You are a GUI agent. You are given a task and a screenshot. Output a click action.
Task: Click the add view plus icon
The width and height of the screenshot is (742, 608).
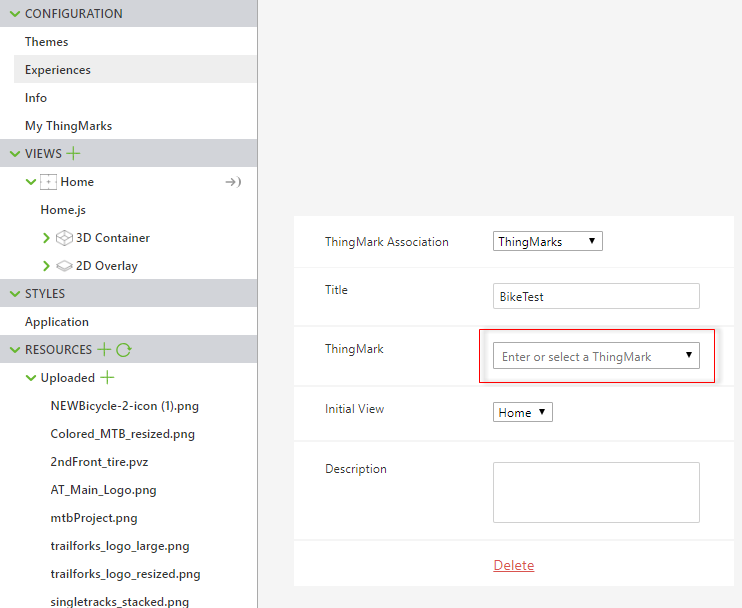click(x=73, y=154)
